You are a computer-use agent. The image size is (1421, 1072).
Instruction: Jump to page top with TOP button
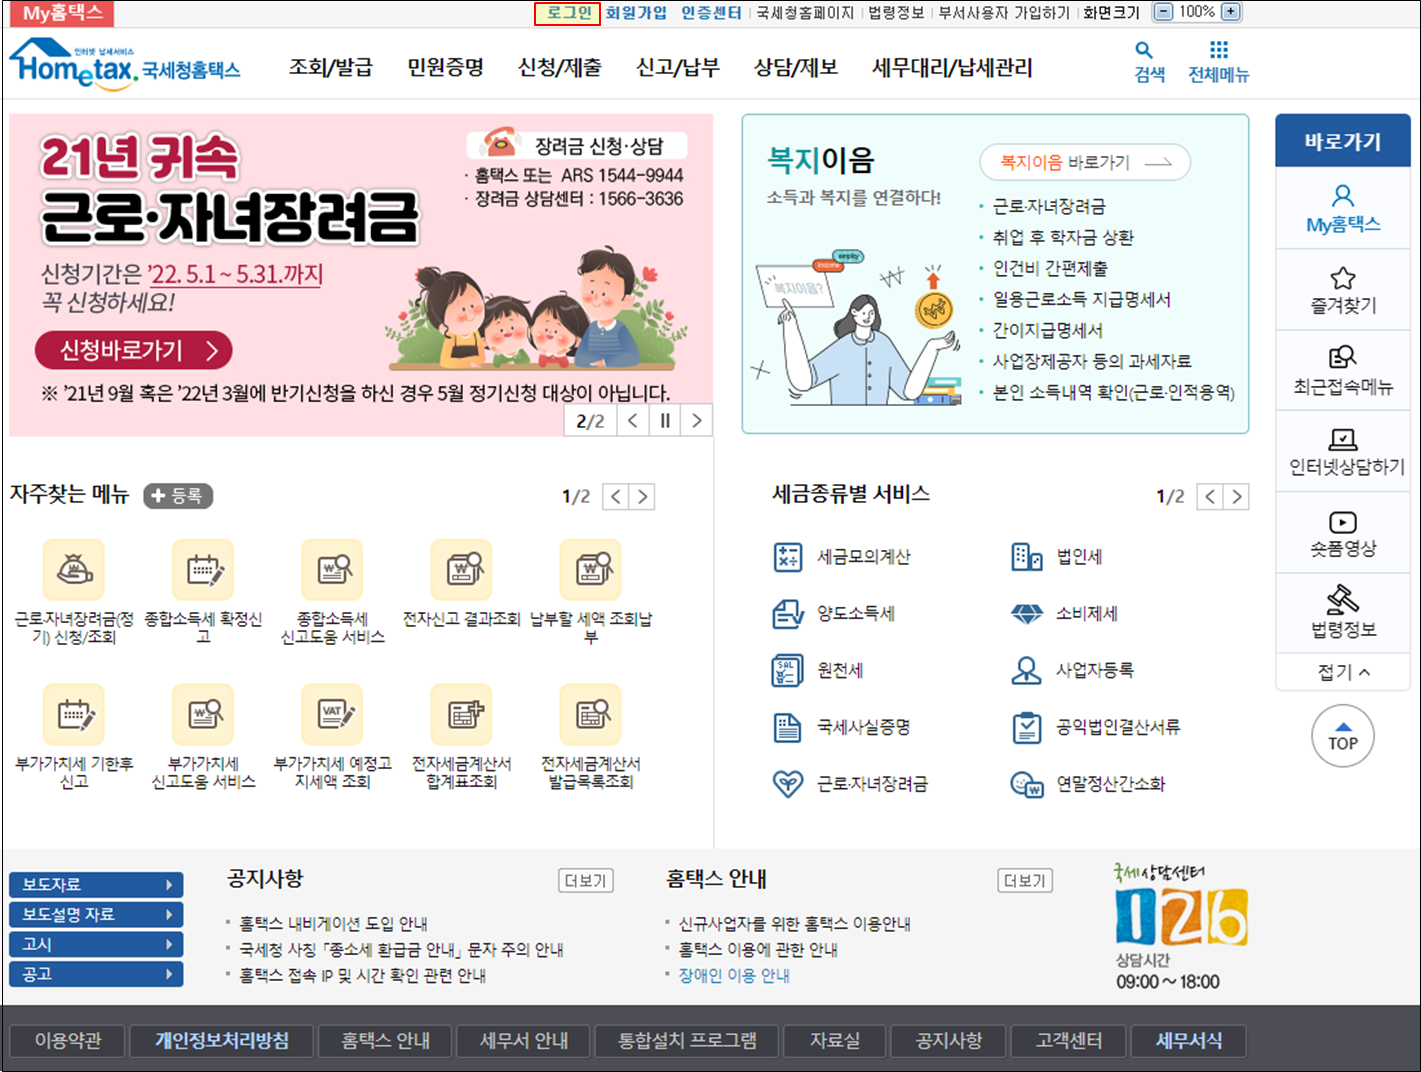pos(1343,737)
